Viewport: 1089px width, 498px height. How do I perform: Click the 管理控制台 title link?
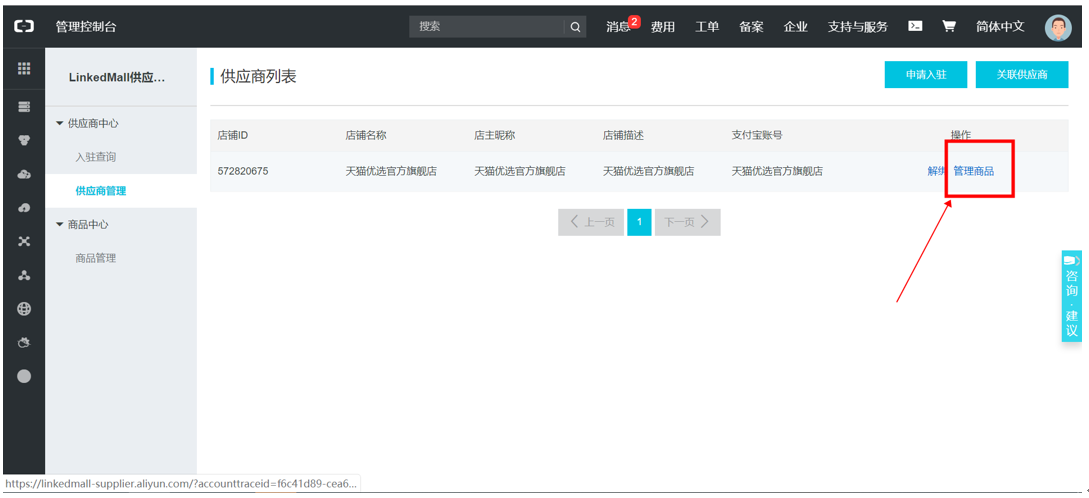coord(86,27)
